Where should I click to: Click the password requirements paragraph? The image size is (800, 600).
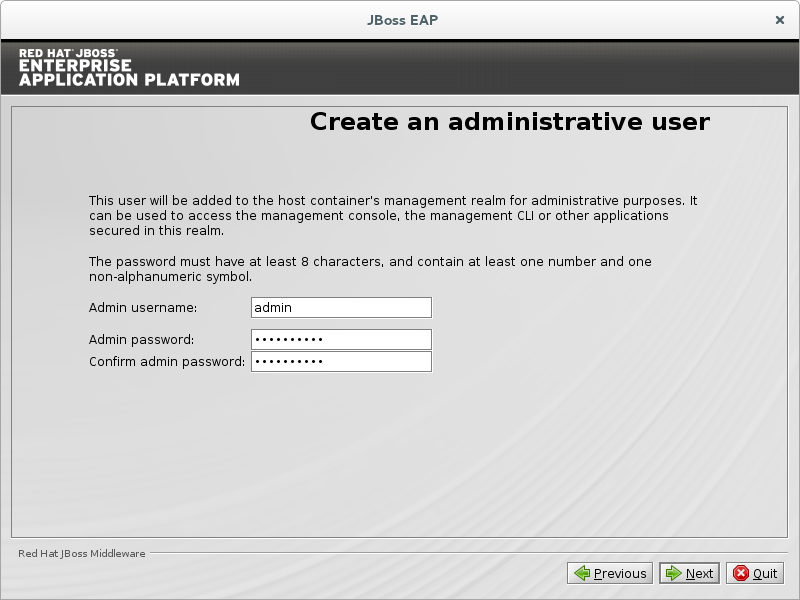370,269
